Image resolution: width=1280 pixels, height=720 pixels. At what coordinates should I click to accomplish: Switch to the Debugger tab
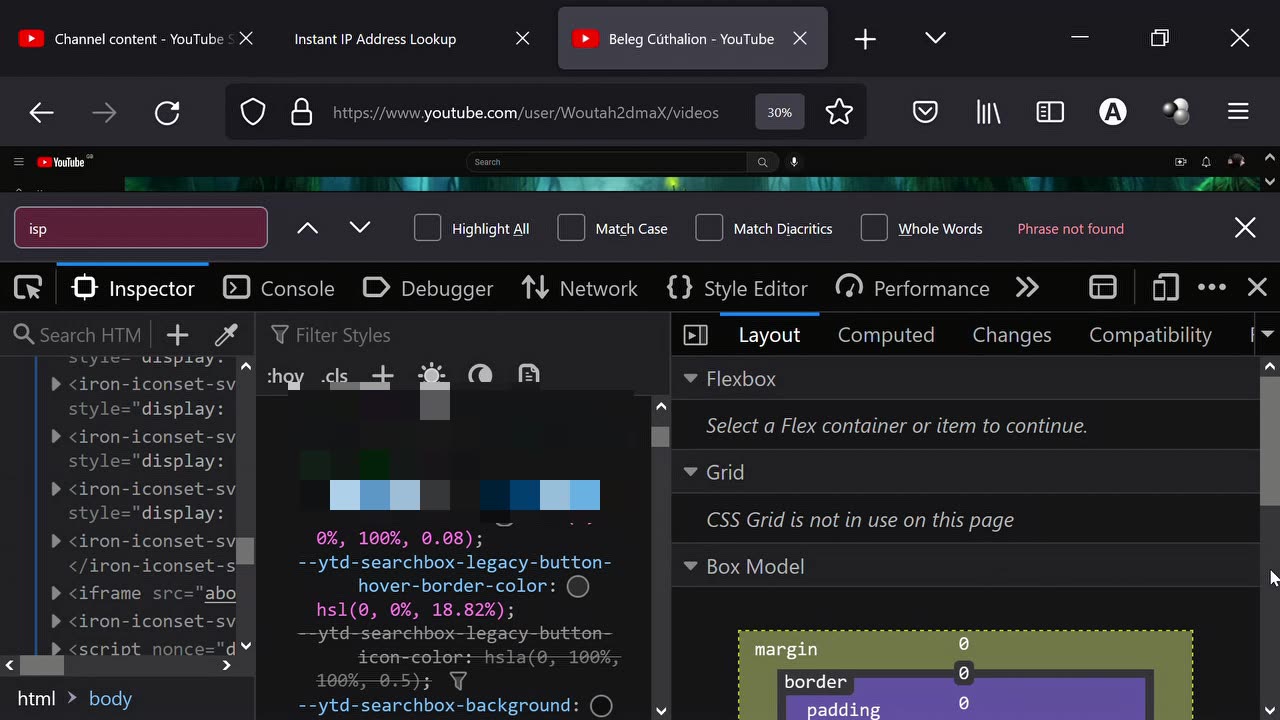point(428,288)
